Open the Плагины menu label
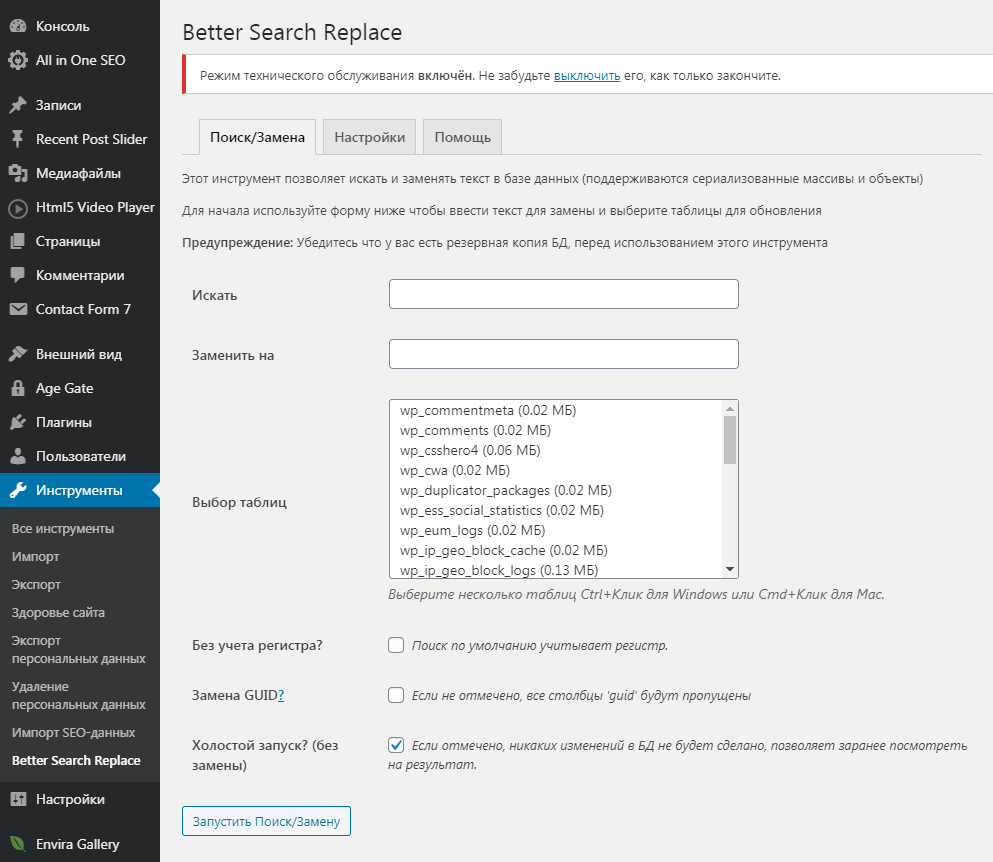Image resolution: width=993 pixels, height=862 pixels. pyautogui.click(x=63, y=422)
